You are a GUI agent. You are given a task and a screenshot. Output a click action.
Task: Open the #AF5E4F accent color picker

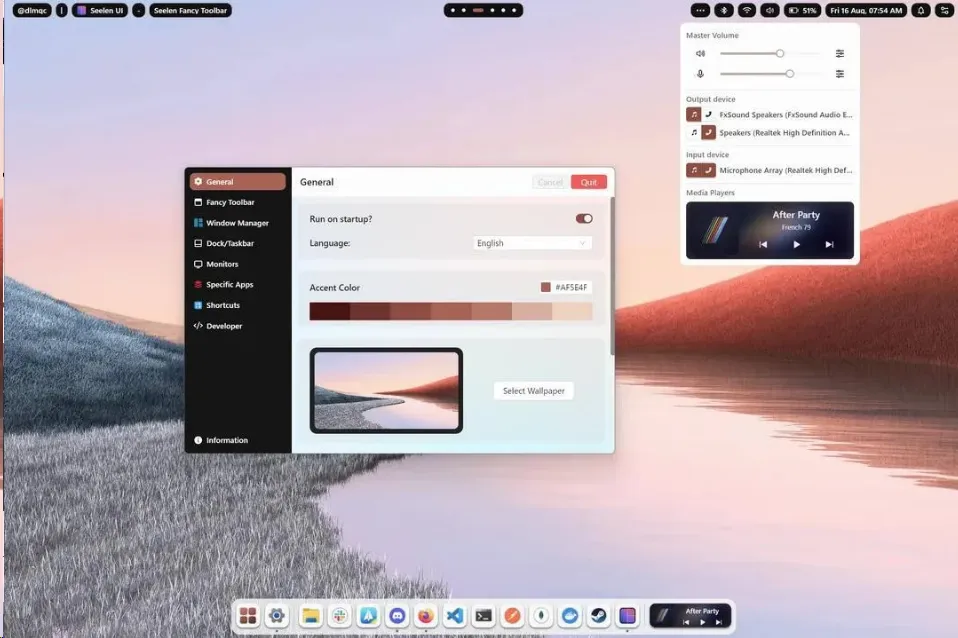(565, 287)
